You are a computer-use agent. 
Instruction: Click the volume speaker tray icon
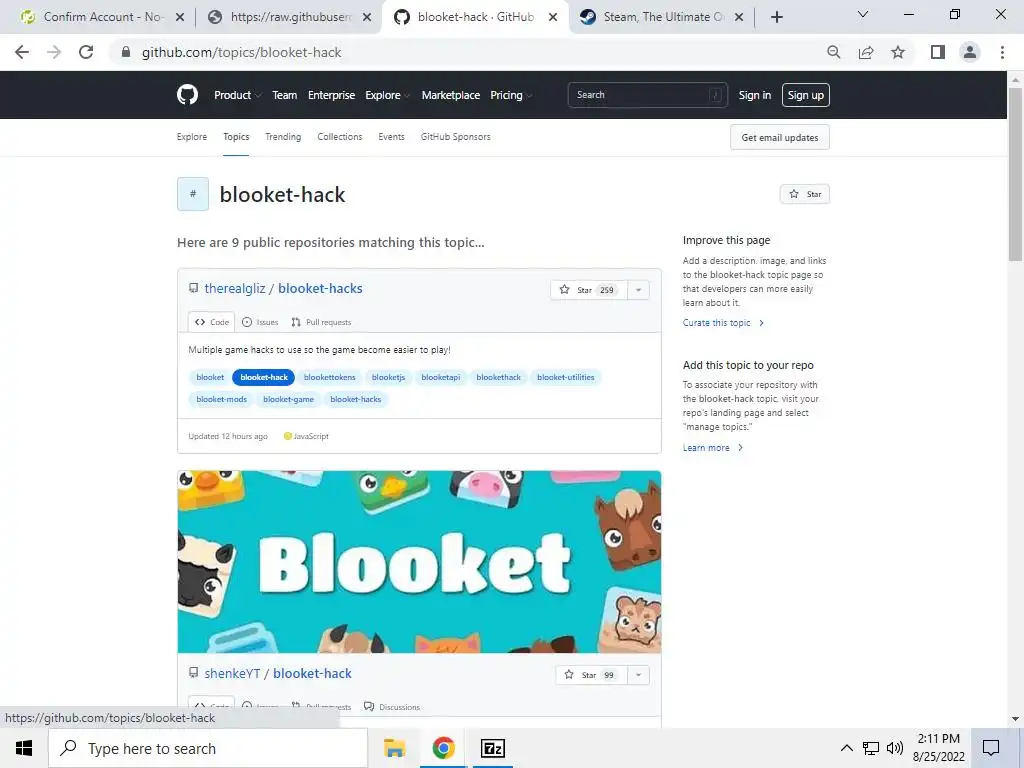(895, 748)
